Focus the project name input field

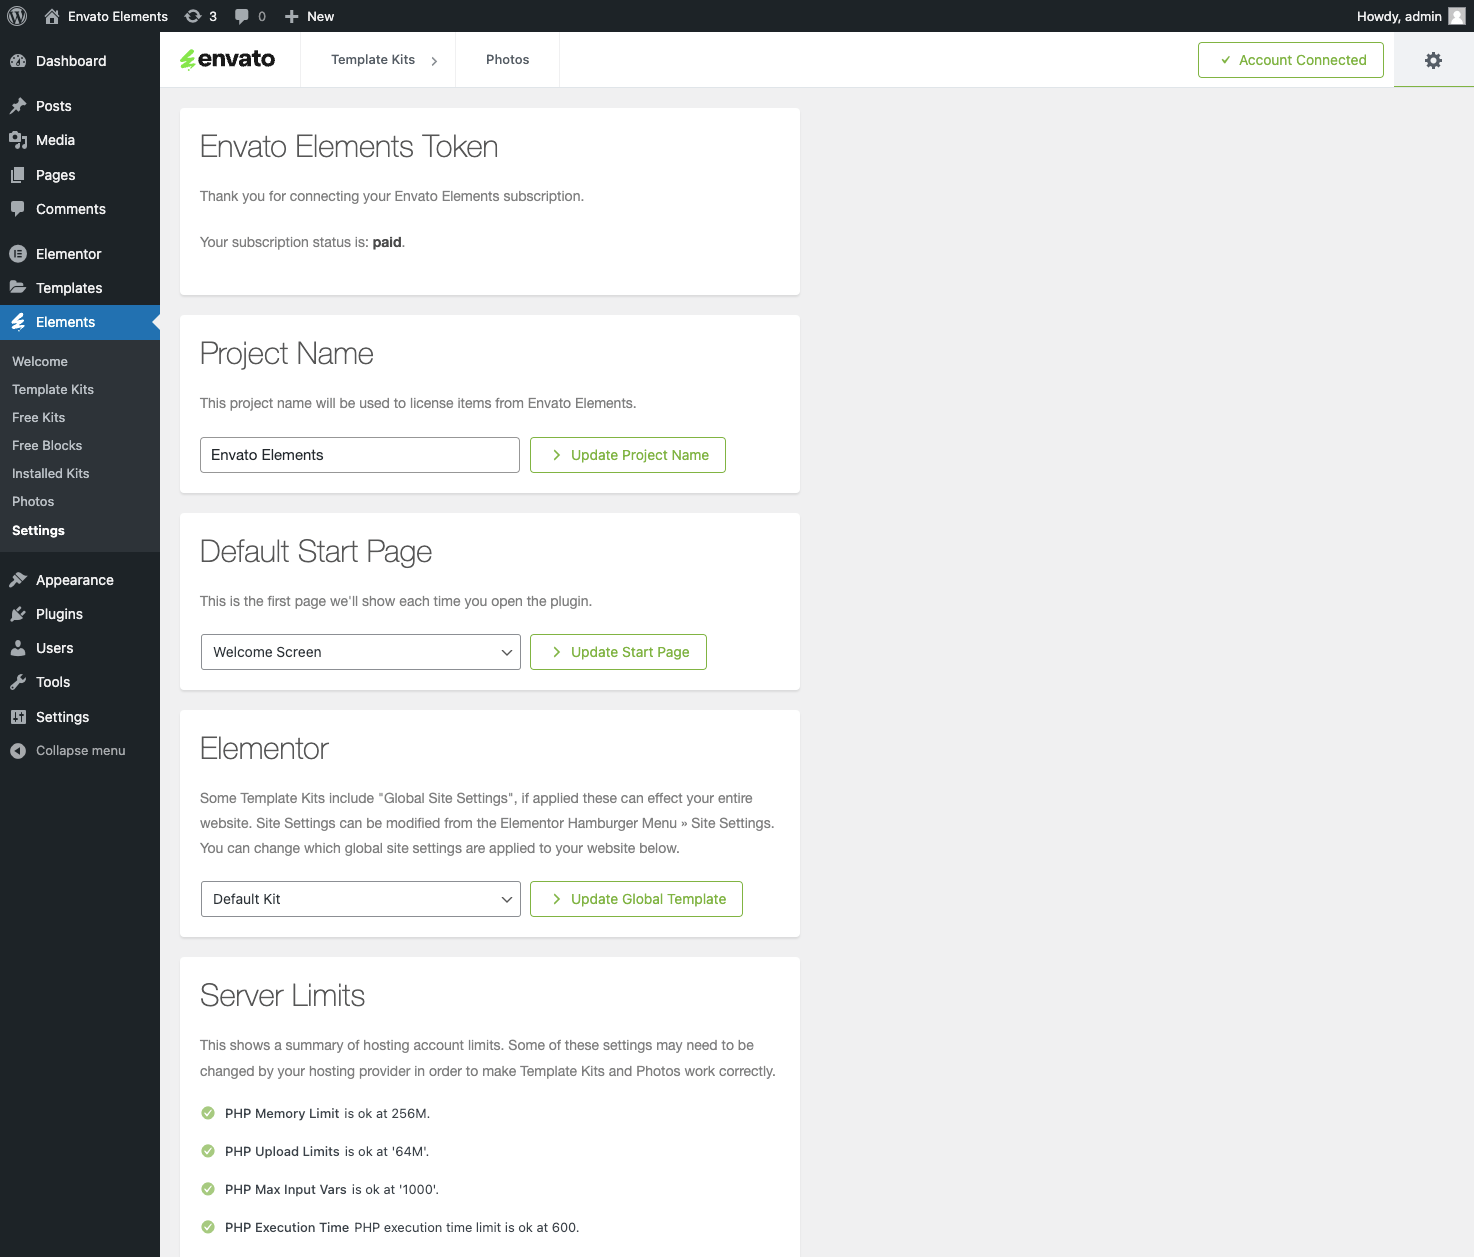click(x=360, y=455)
